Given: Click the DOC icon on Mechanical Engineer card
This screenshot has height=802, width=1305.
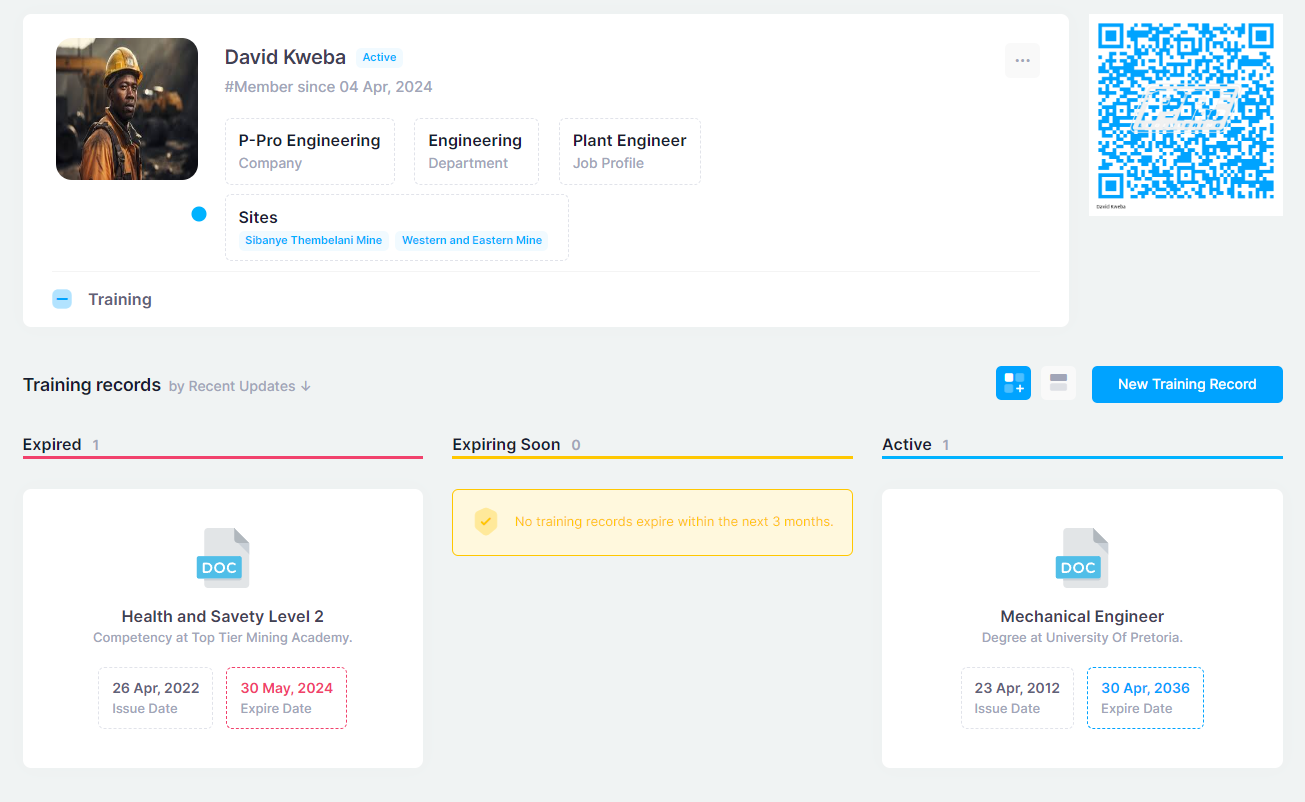Looking at the screenshot, I should (1080, 558).
